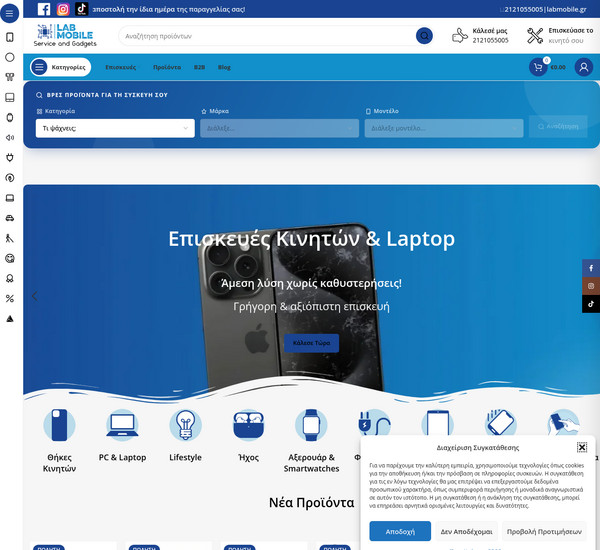
Task: Show the previous banner slide
Action: pos(34,296)
